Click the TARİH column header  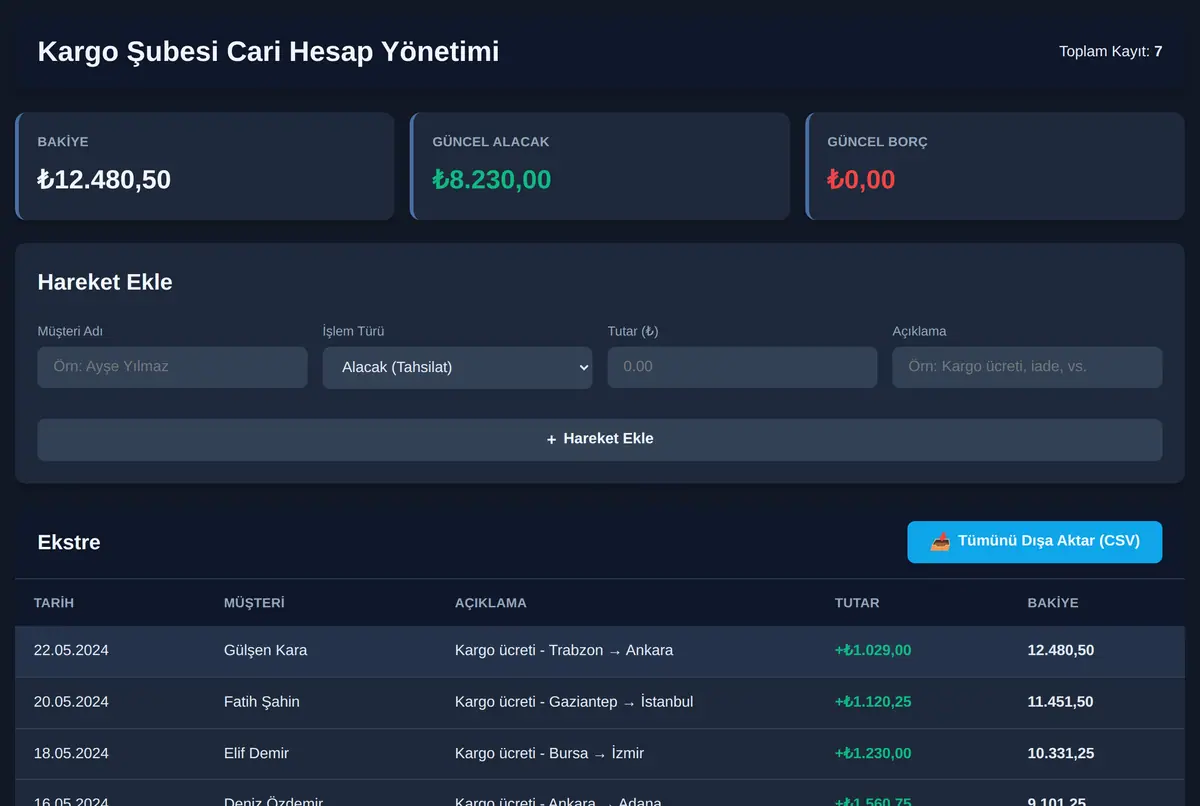(54, 603)
